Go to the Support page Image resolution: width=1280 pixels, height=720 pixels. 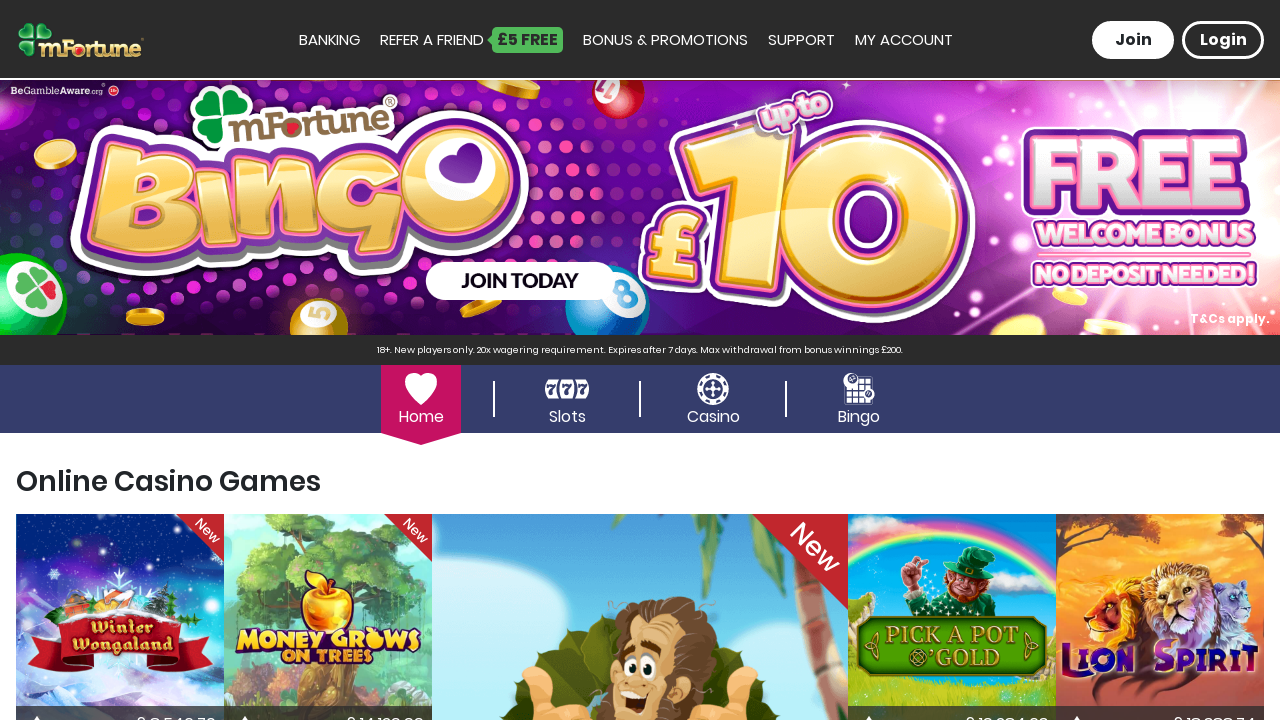coord(801,40)
